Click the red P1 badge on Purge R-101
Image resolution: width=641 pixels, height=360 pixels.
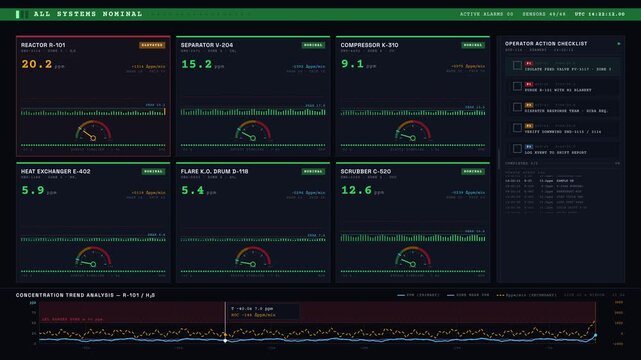(x=529, y=84)
